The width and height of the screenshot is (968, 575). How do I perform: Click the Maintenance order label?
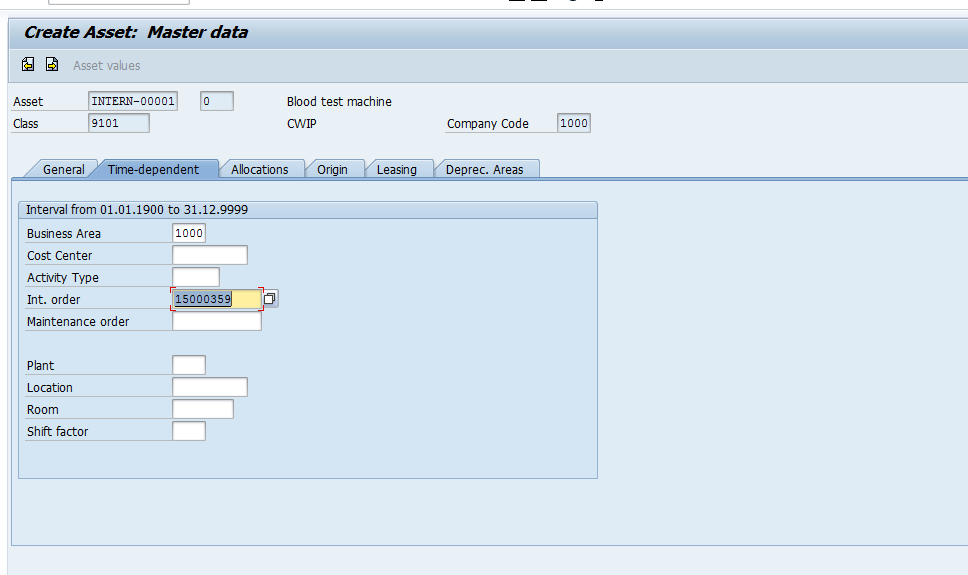point(78,322)
